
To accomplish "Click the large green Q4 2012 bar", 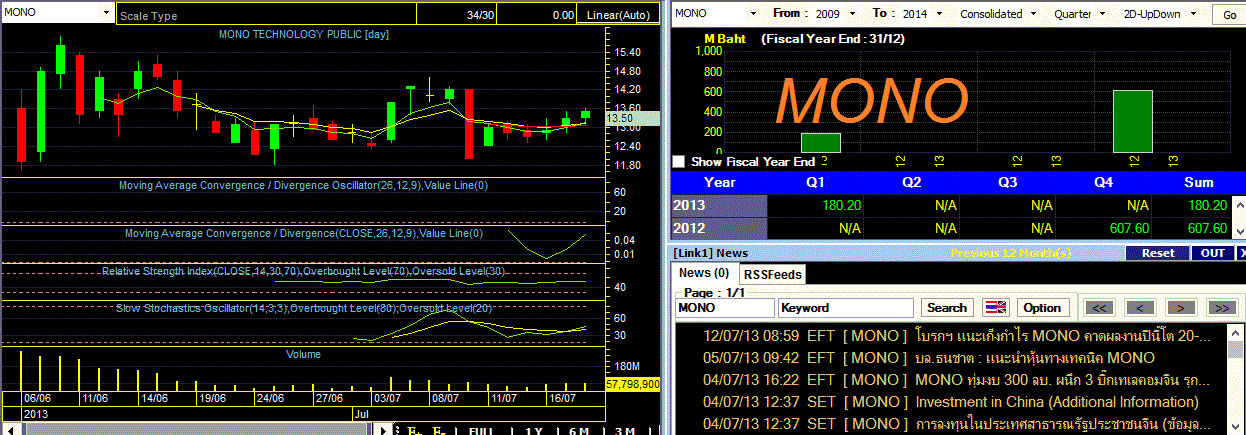I will pos(1132,121).
